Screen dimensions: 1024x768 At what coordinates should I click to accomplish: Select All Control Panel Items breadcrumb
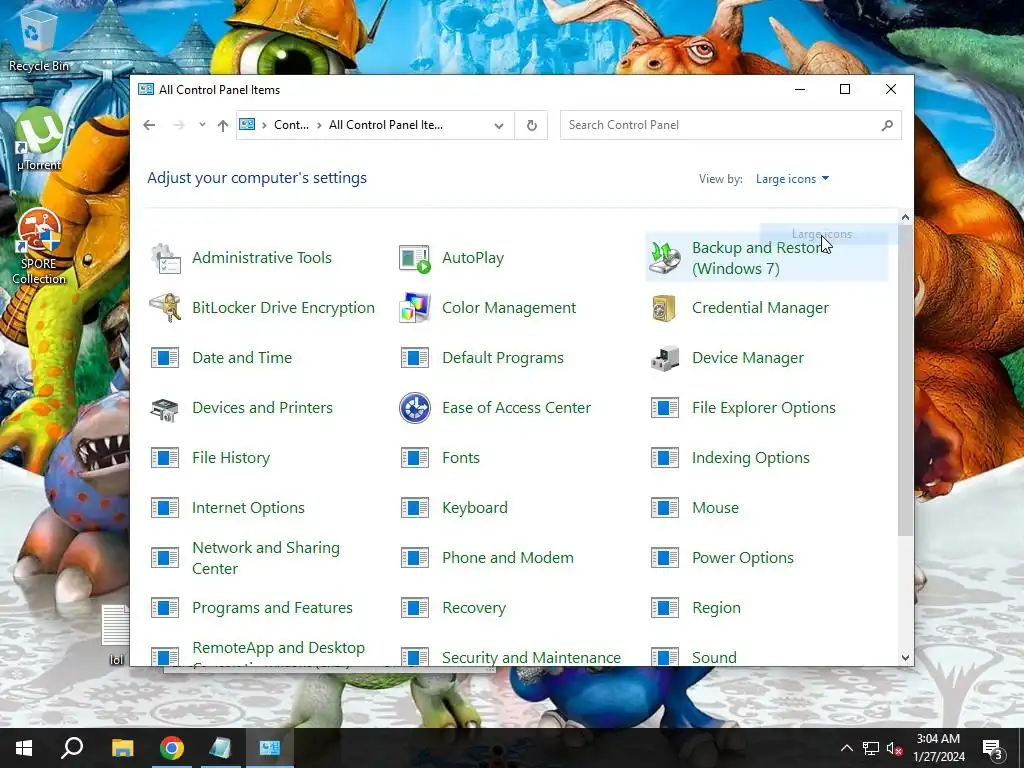[x=386, y=125]
